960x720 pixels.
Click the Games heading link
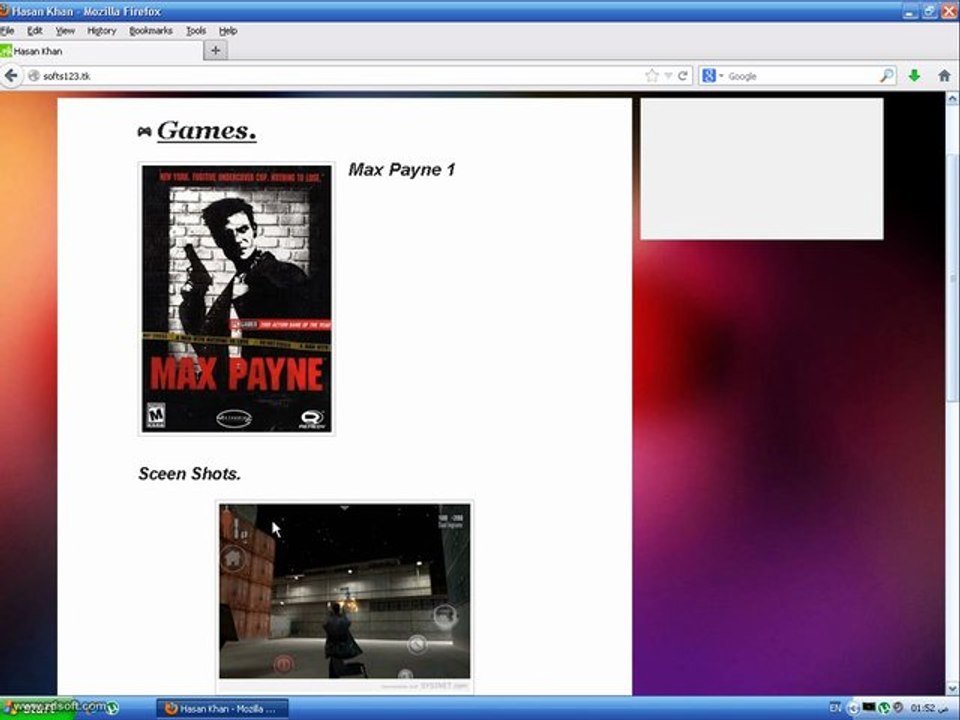pos(206,131)
